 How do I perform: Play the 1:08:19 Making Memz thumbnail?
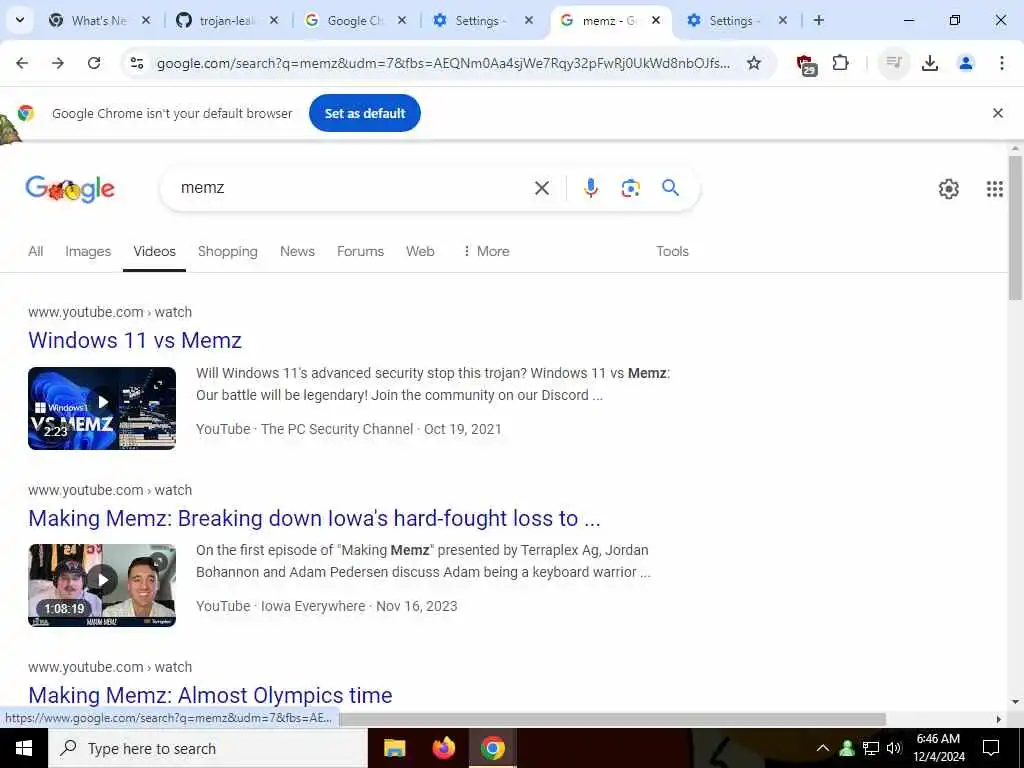(x=102, y=585)
